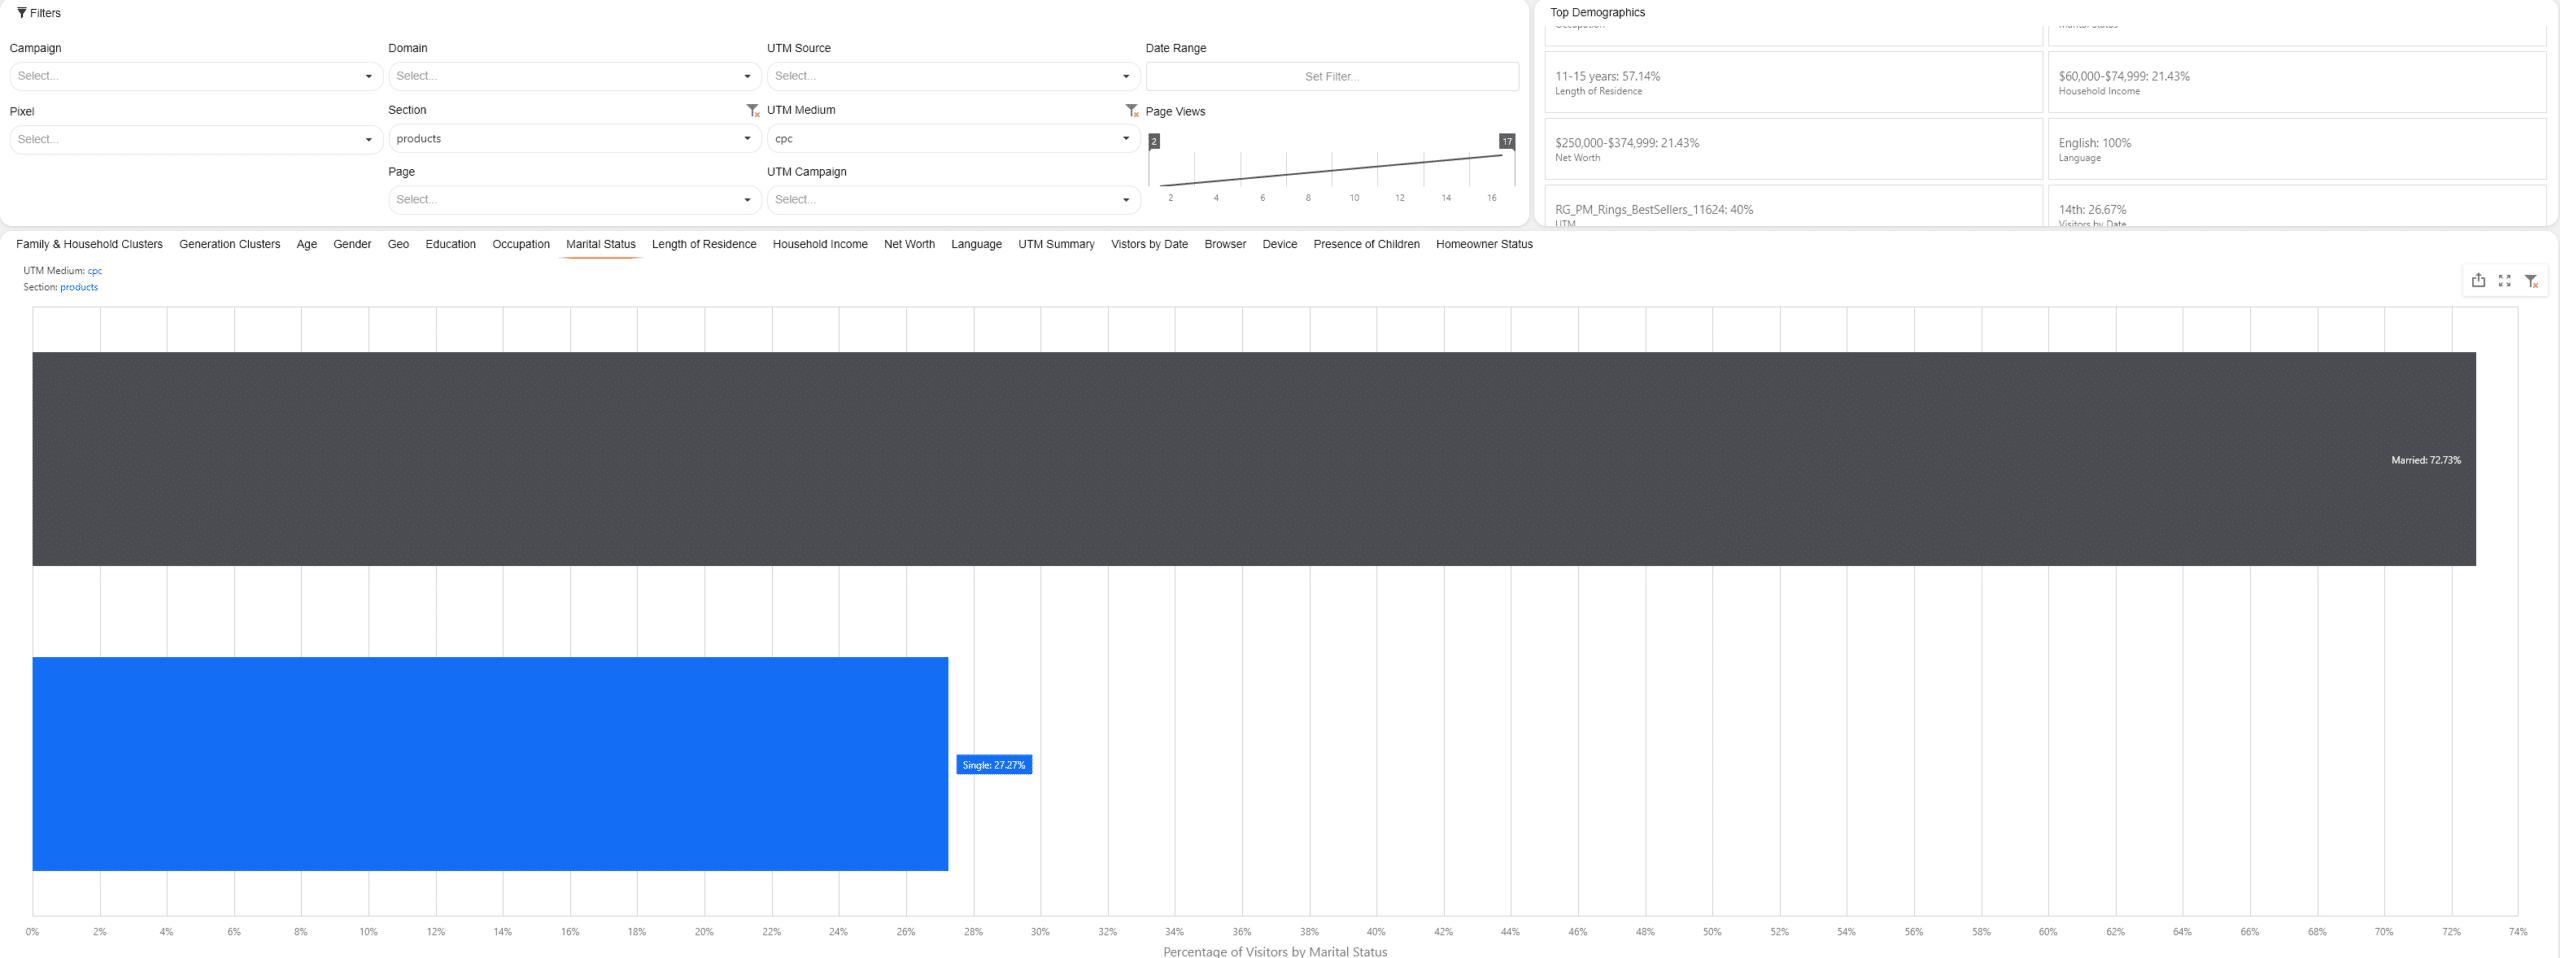Open the Domain dropdown
The height and width of the screenshot is (958, 2560).
point(575,76)
